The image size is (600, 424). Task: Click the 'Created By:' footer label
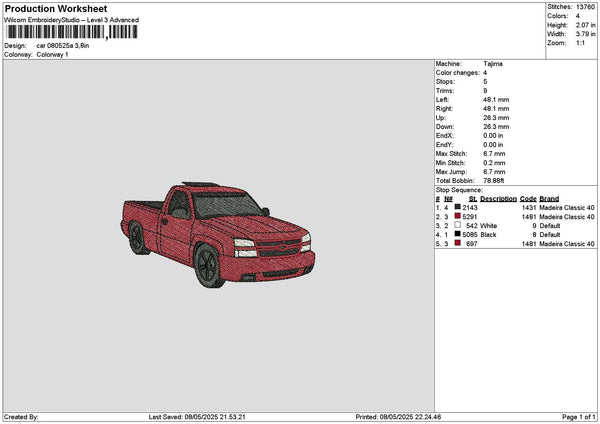tap(21, 417)
